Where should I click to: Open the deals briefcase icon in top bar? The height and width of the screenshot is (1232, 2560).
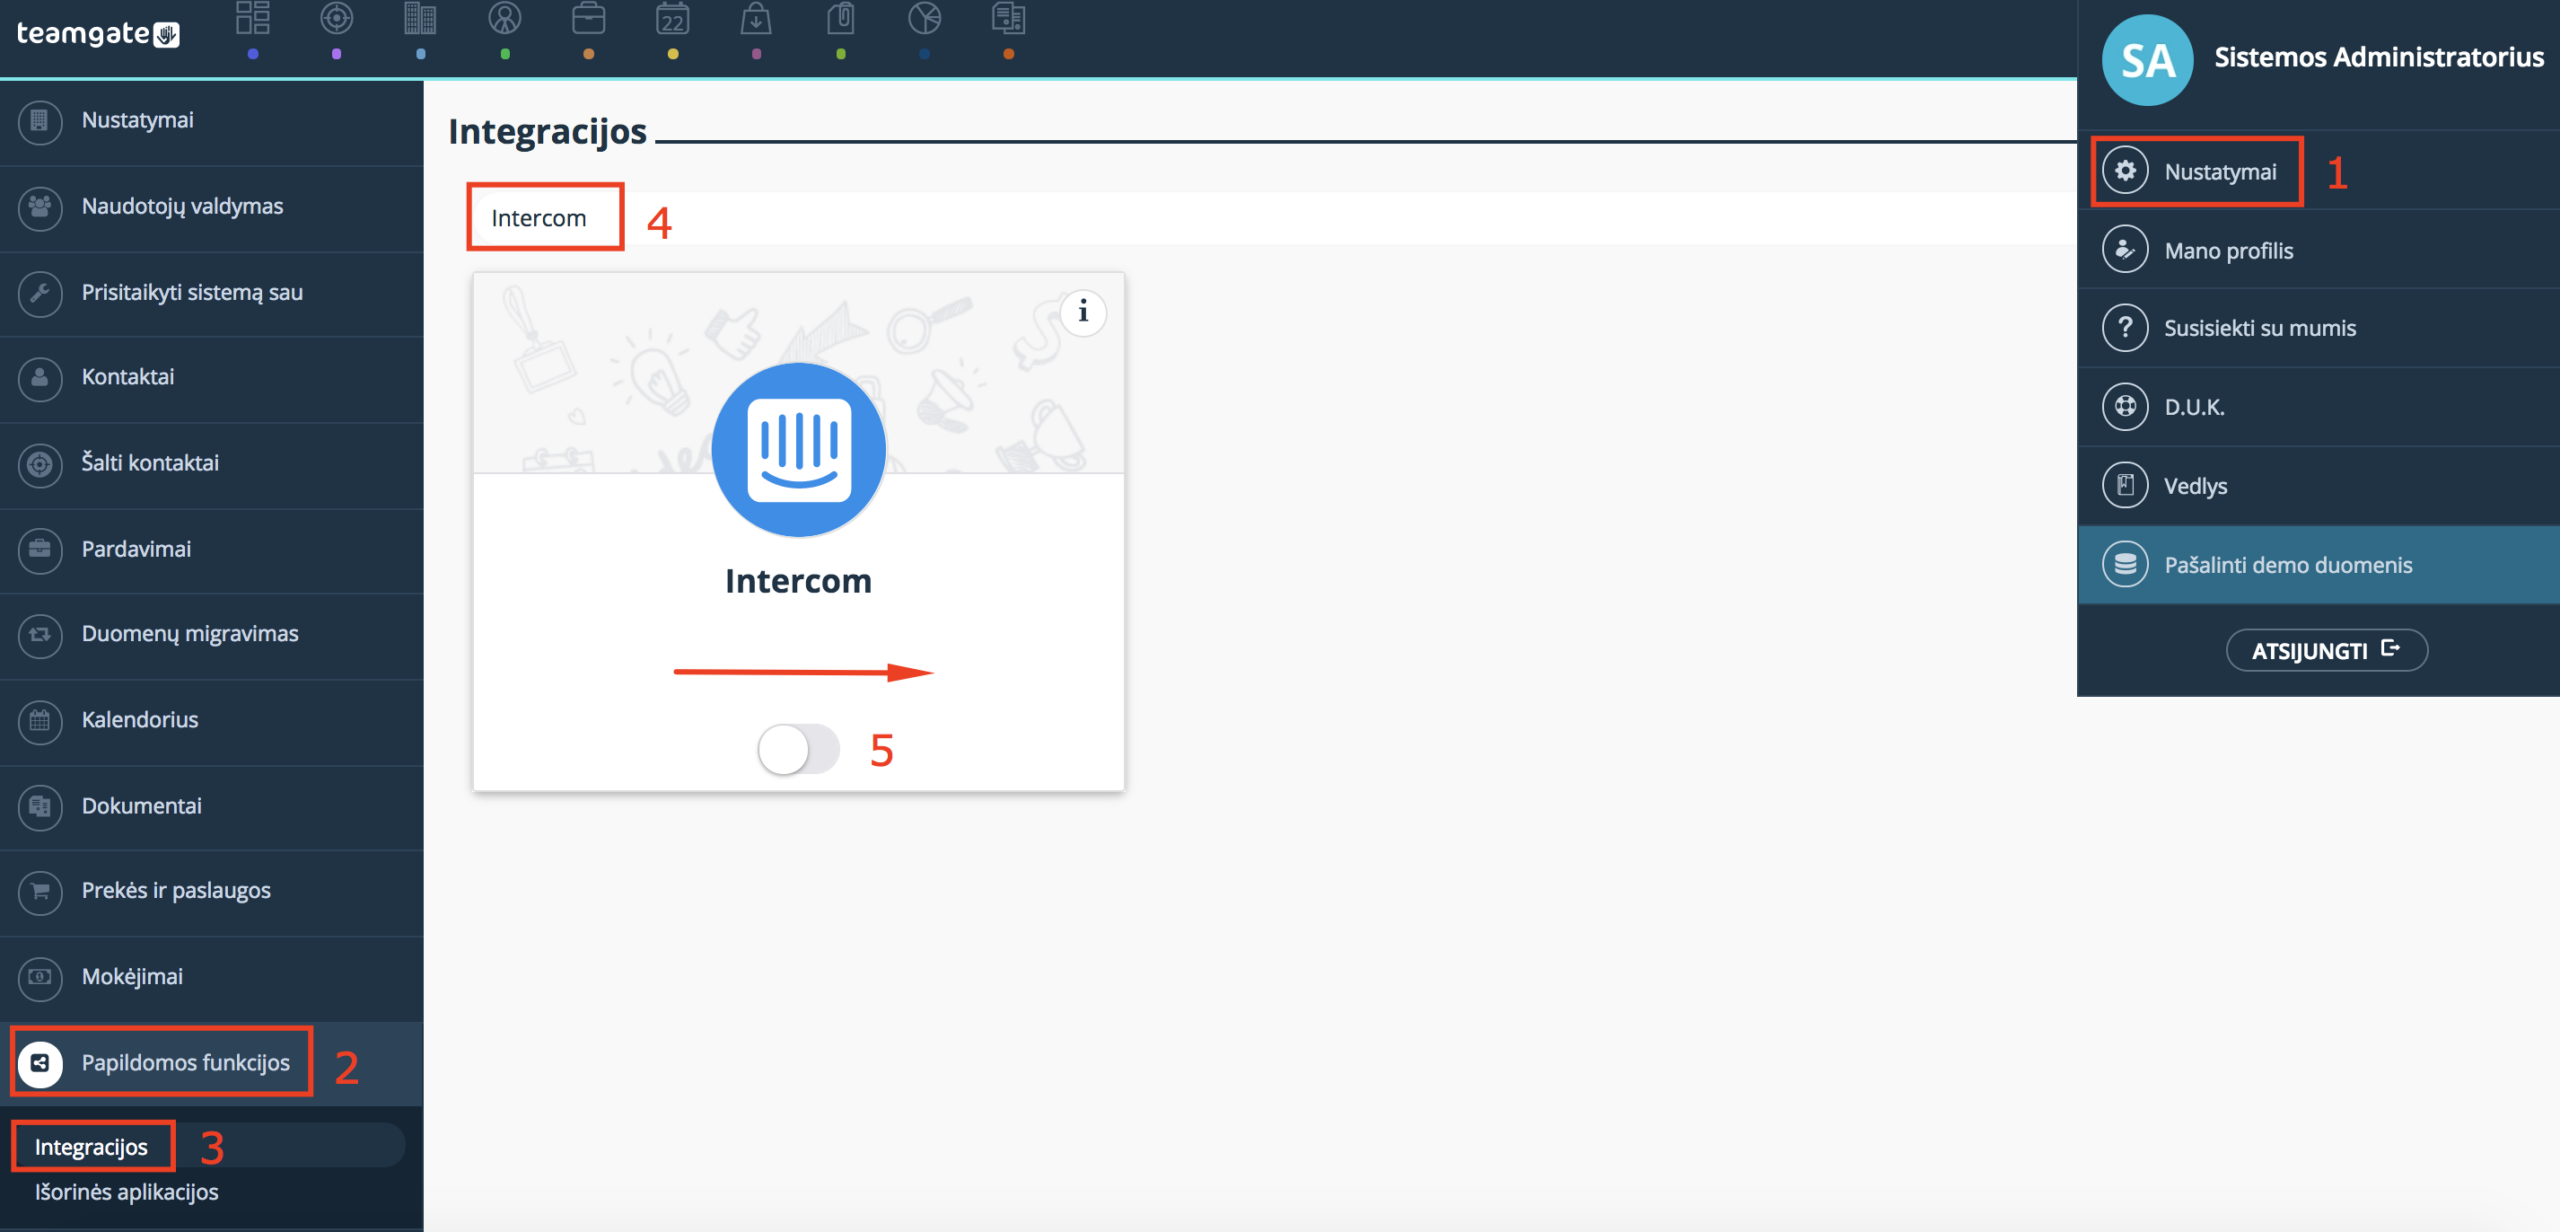pyautogui.click(x=589, y=18)
